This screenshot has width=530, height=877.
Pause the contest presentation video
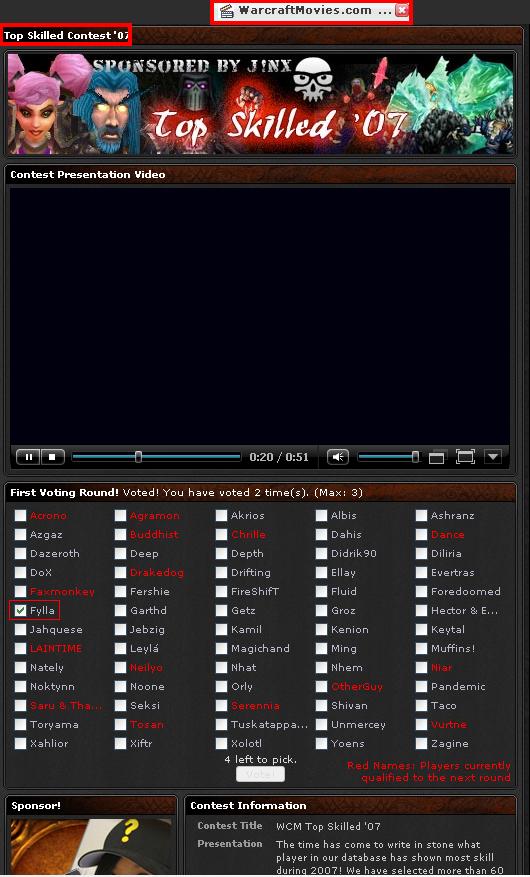(x=29, y=457)
